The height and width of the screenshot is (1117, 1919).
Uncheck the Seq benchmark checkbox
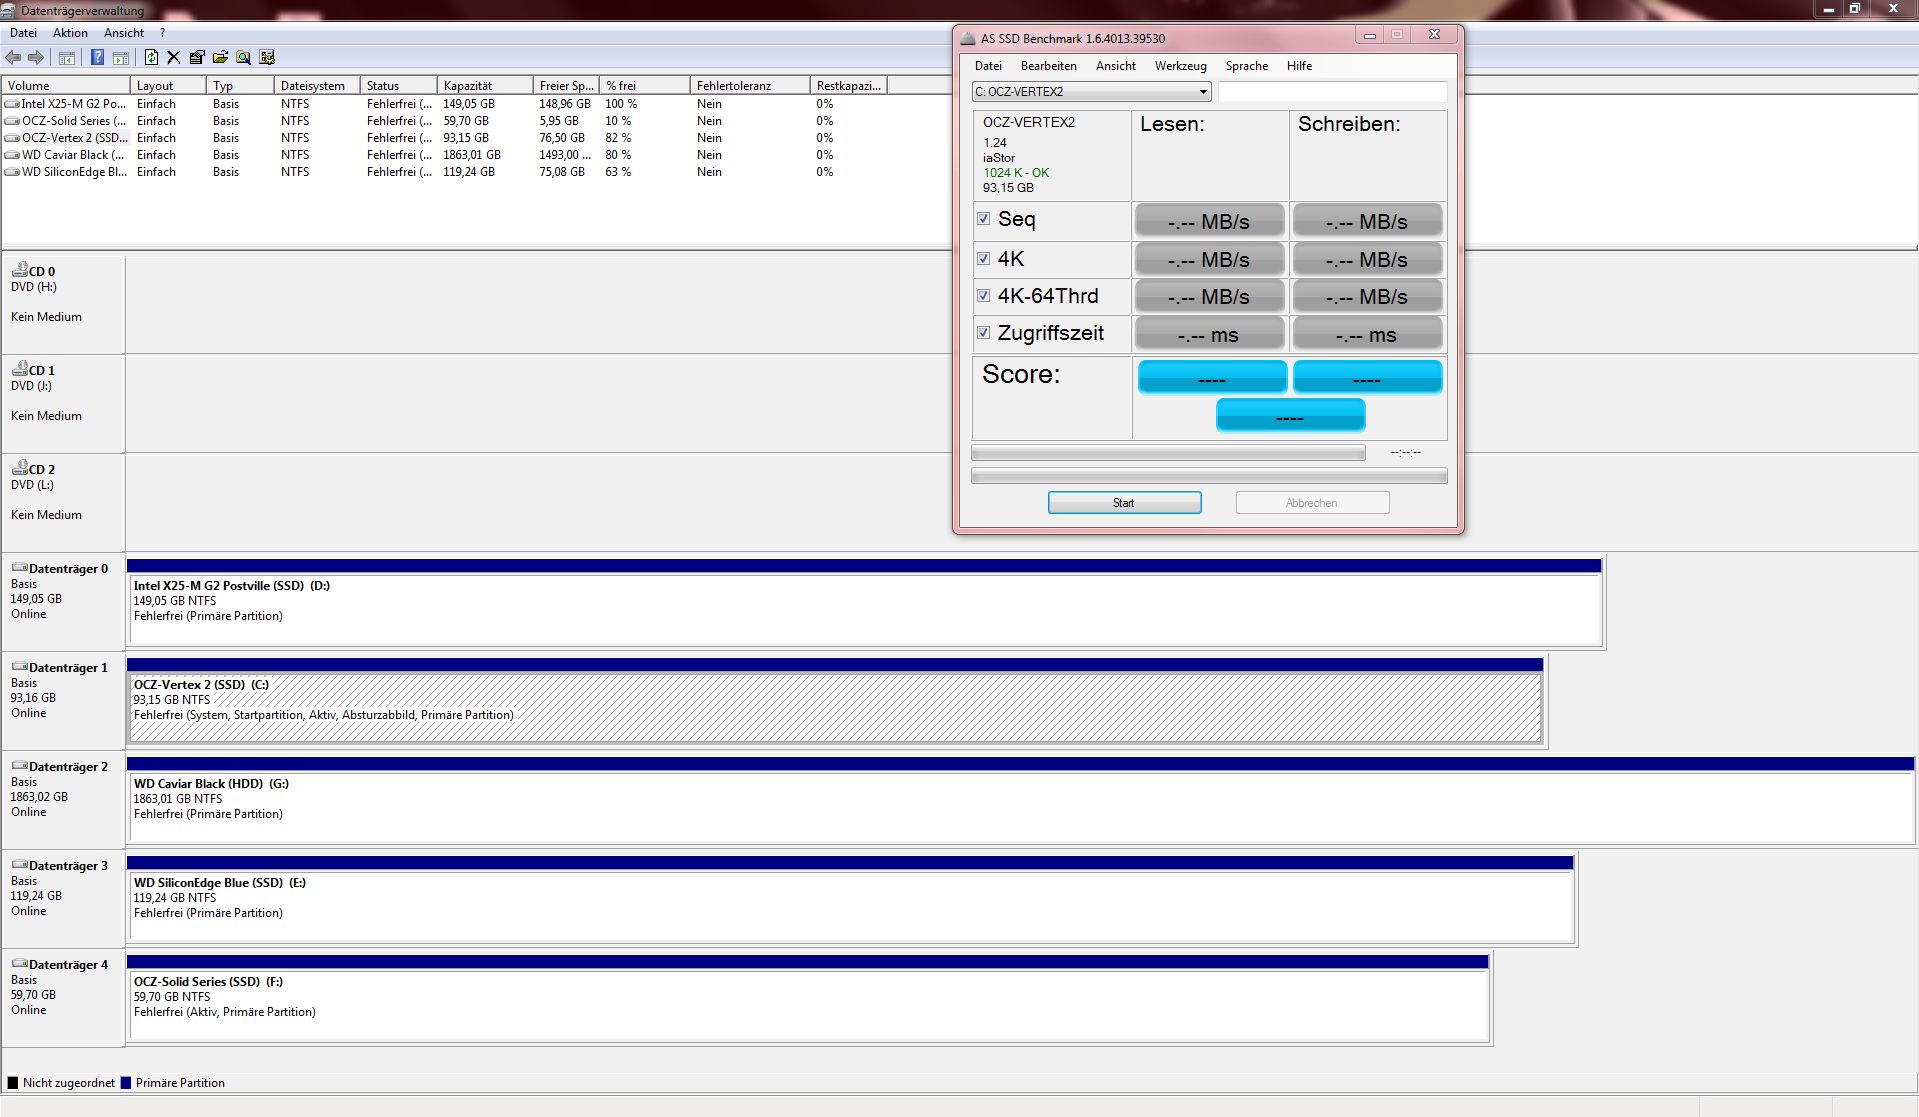pos(984,218)
